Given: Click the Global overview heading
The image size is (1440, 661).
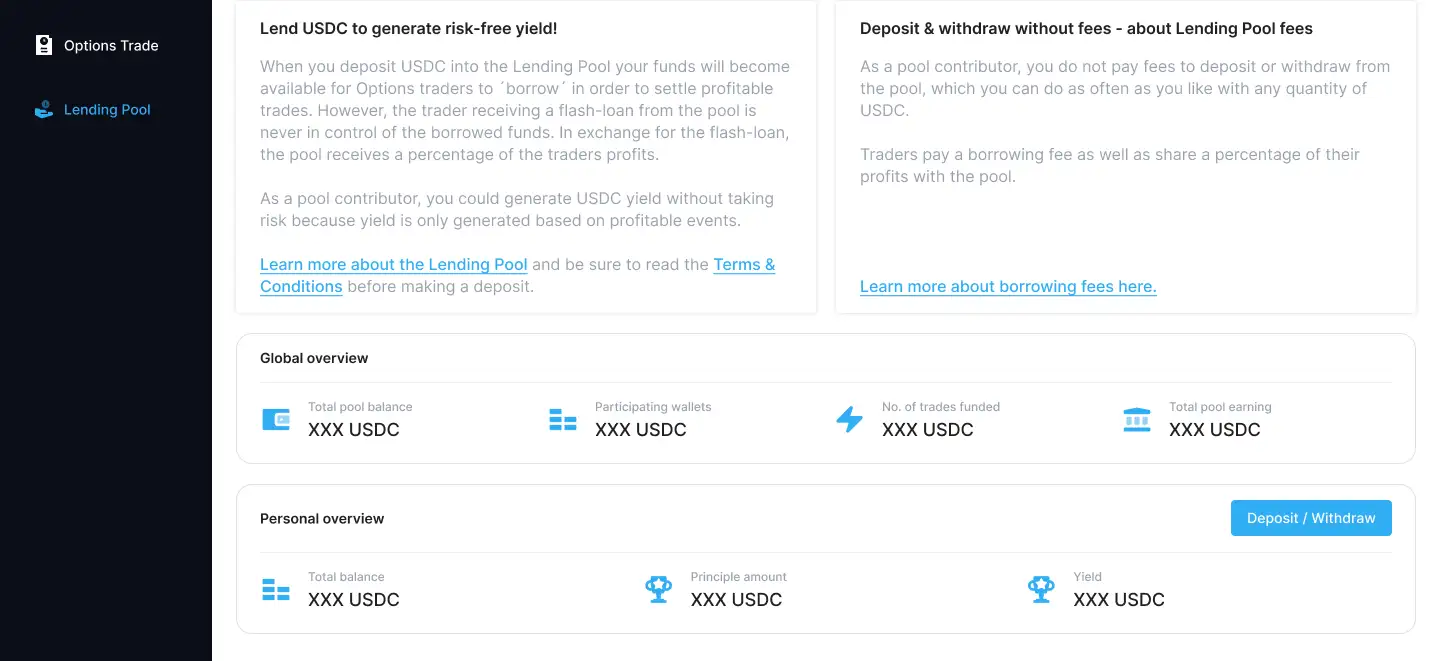Looking at the screenshot, I should 314,358.
